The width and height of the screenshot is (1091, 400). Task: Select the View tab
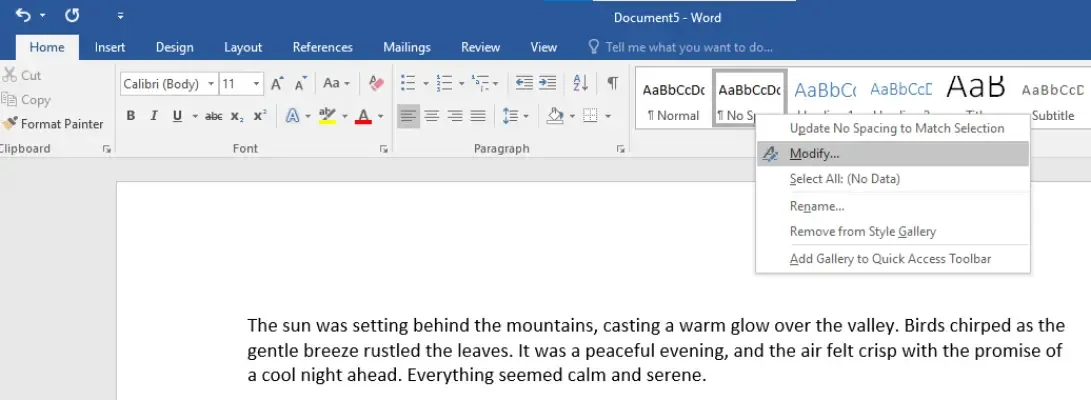[x=543, y=47]
